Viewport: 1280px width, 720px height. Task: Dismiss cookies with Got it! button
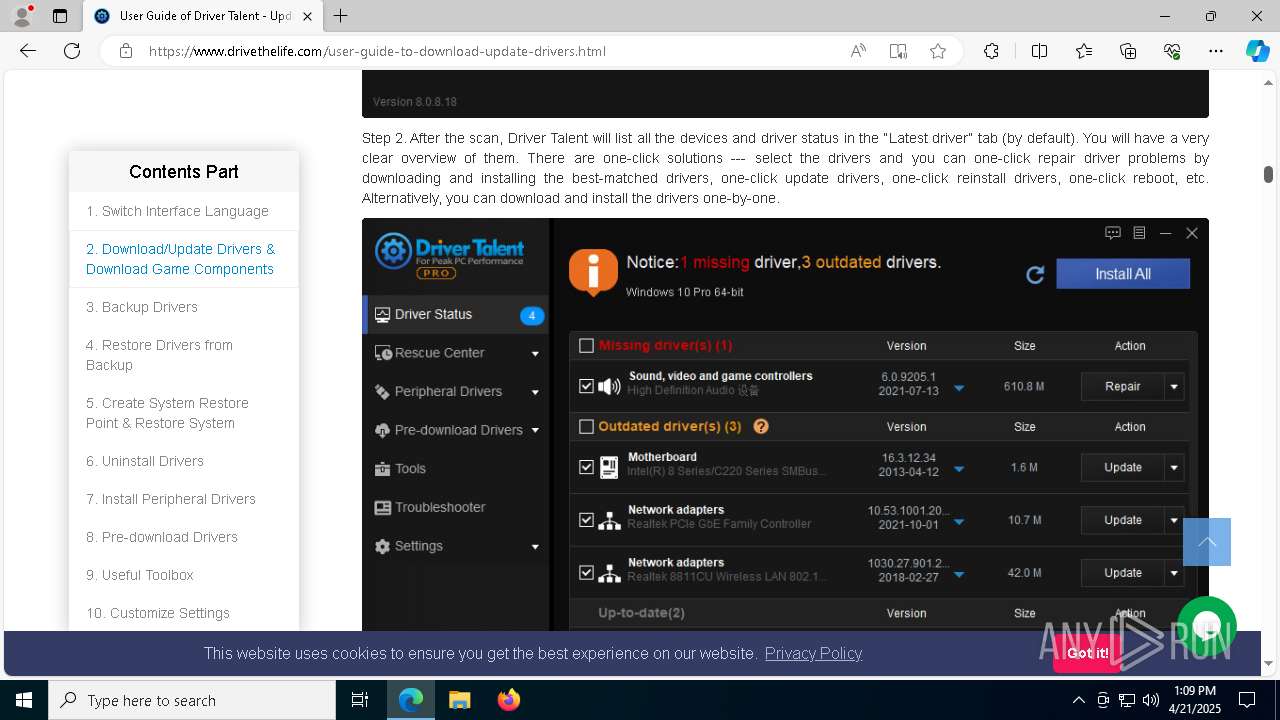[x=1087, y=653]
